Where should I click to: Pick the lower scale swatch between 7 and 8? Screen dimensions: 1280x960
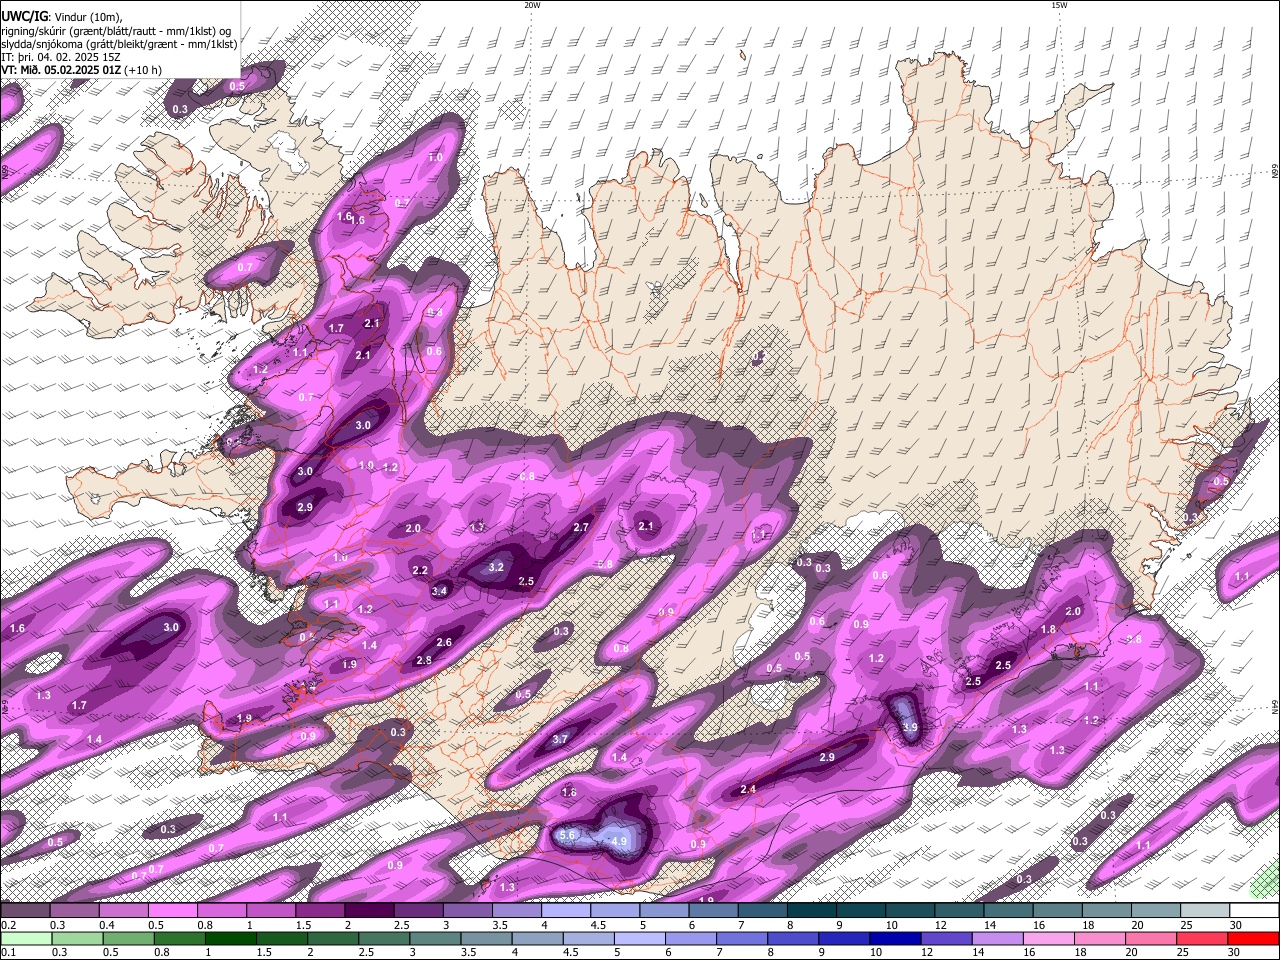[x=742, y=938]
